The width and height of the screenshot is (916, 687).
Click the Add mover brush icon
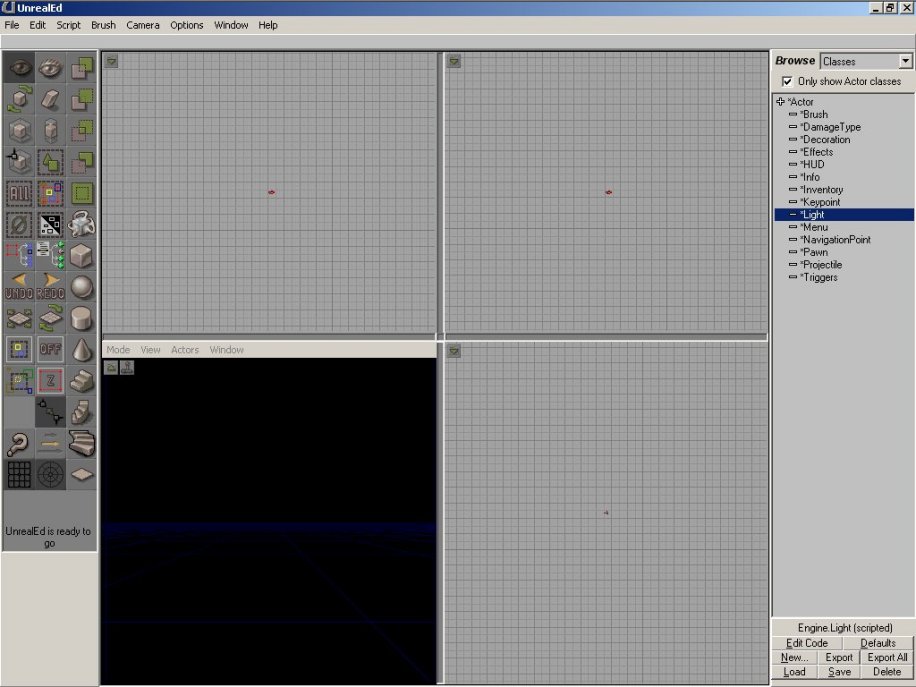click(x=82, y=224)
